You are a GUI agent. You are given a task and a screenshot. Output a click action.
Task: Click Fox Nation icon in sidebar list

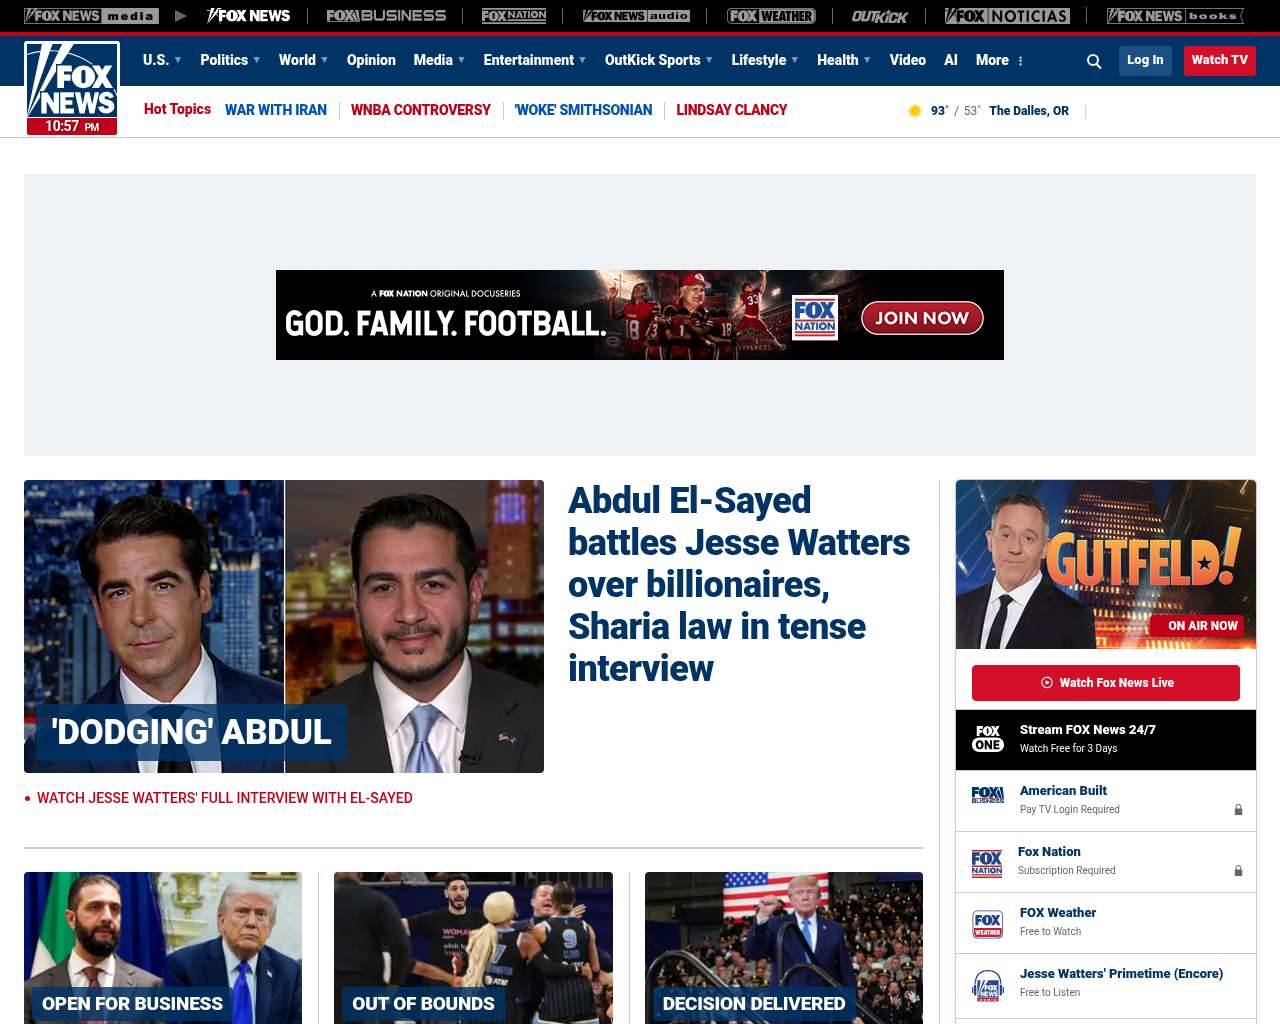987,863
